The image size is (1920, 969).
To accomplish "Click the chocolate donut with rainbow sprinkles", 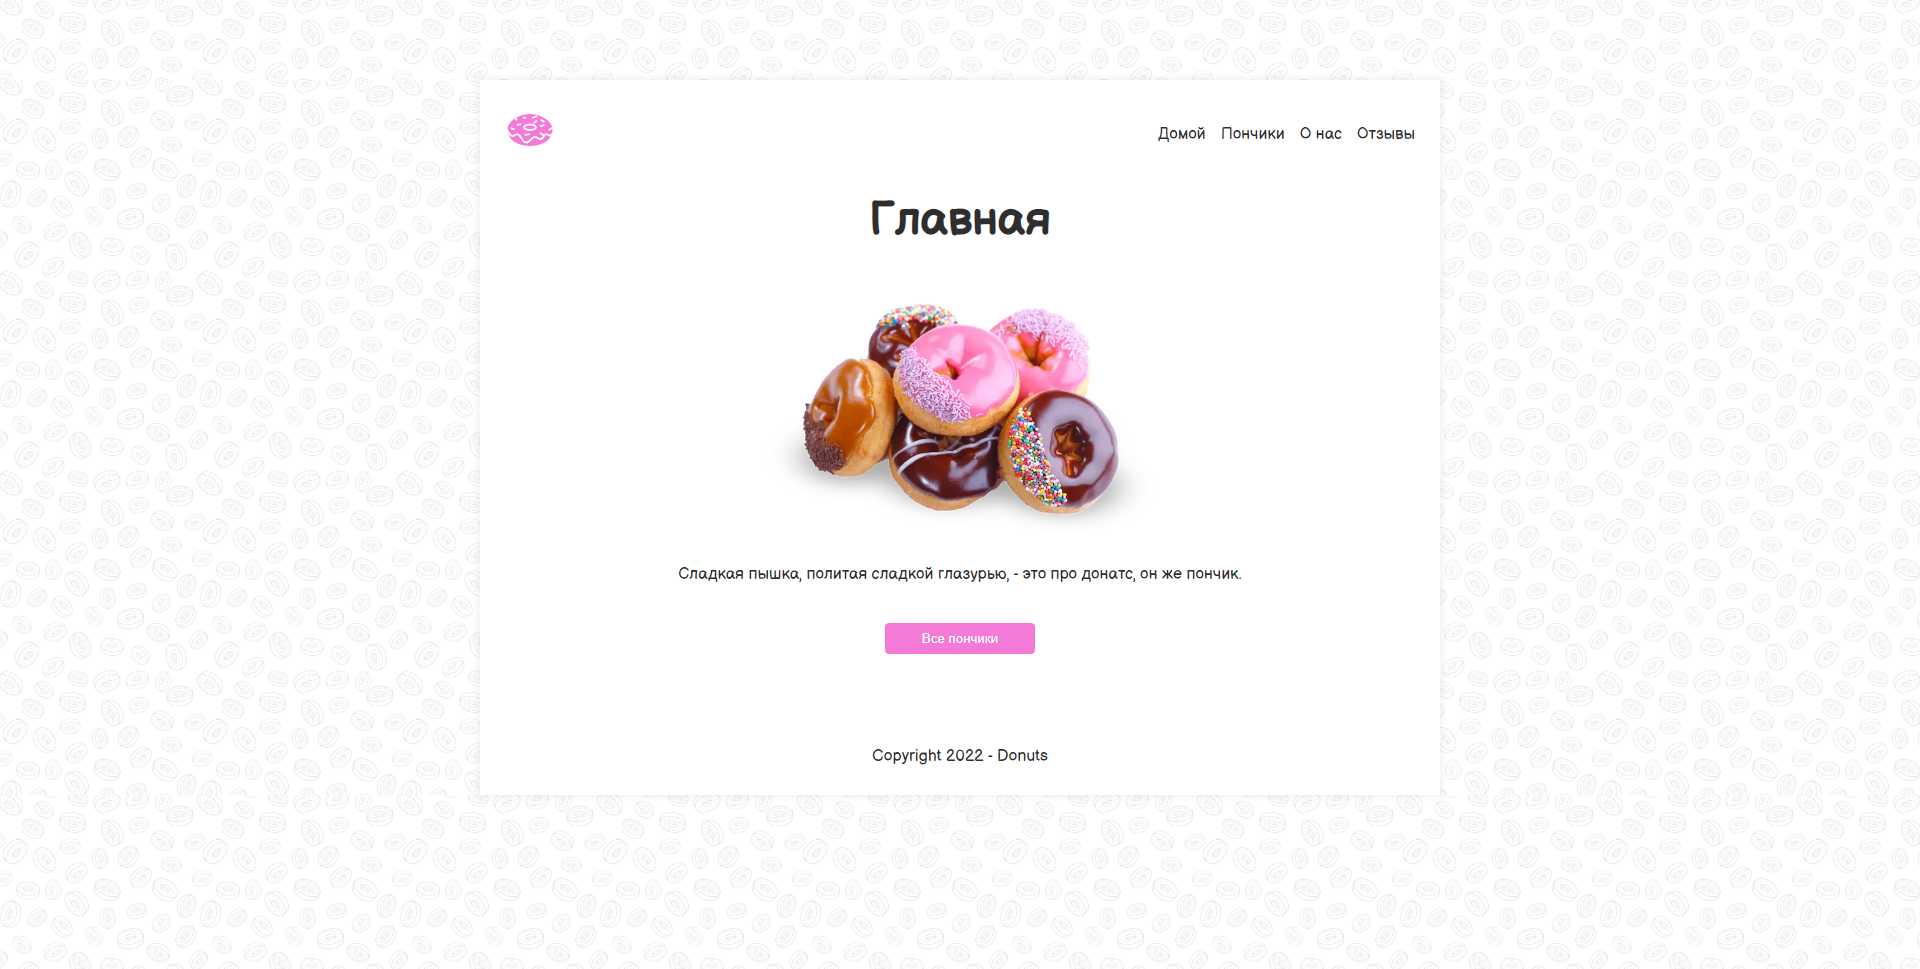I will tap(1060, 450).
